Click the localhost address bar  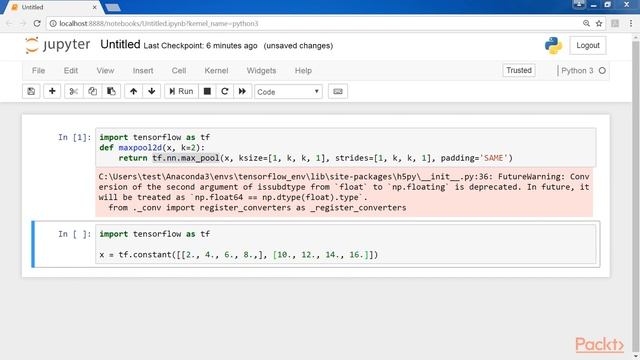click(312, 24)
